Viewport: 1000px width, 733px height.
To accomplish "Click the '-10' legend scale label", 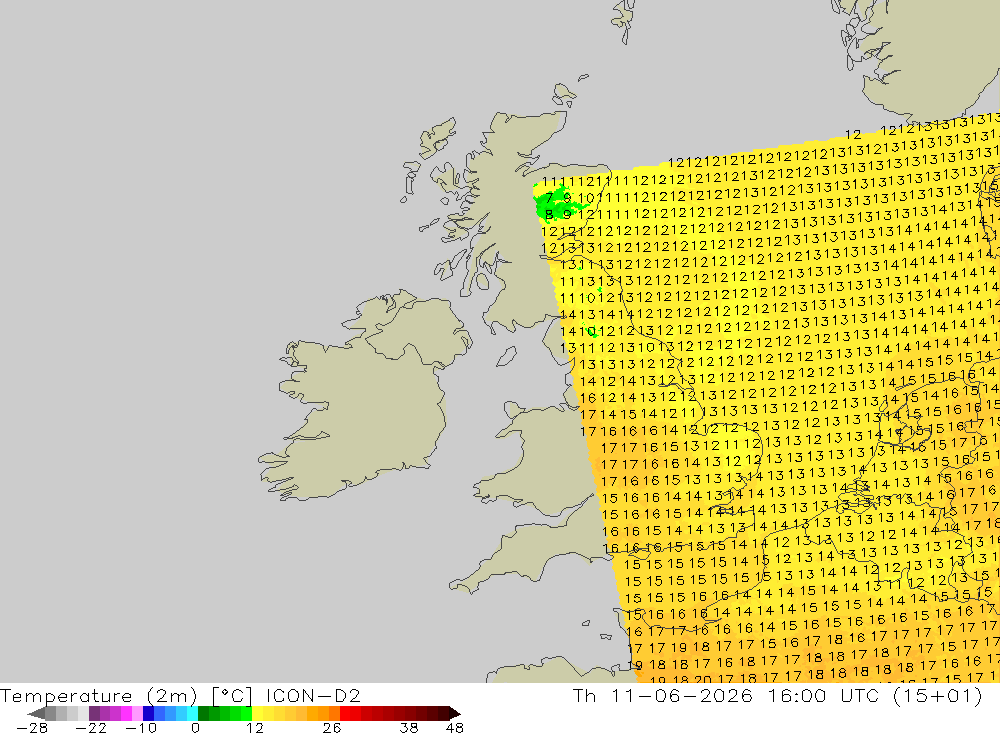I will (x=140, y=727).
